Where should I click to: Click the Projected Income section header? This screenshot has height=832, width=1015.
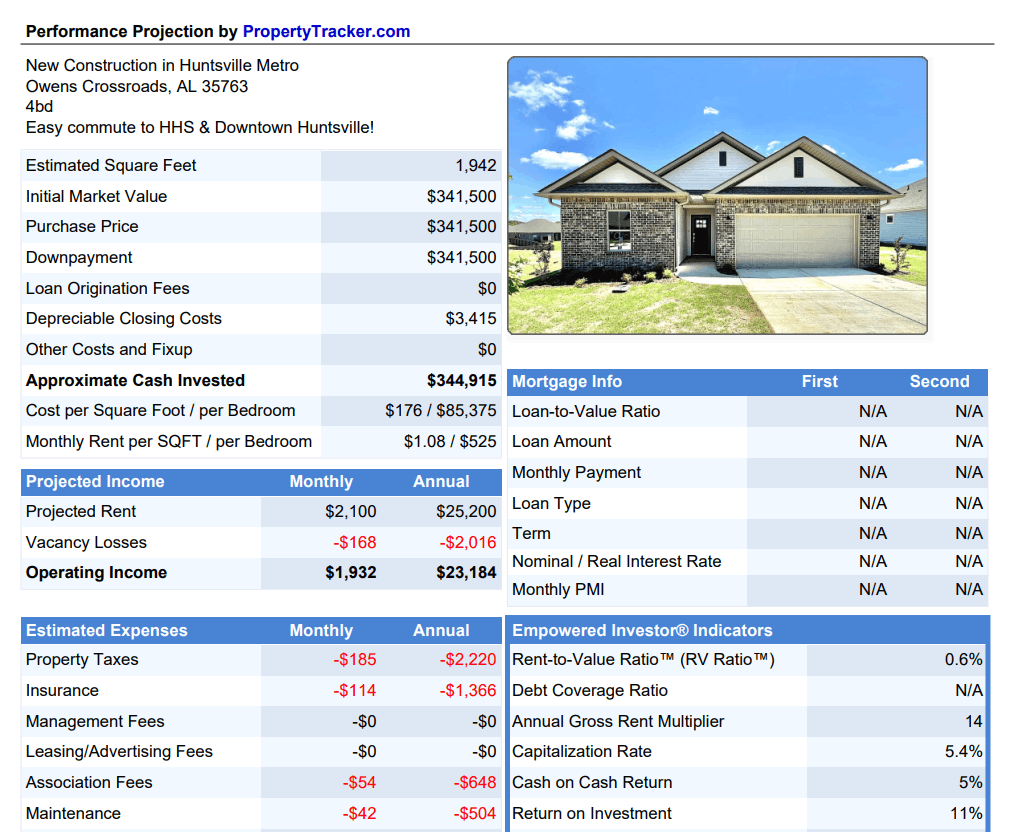[95, 481]
